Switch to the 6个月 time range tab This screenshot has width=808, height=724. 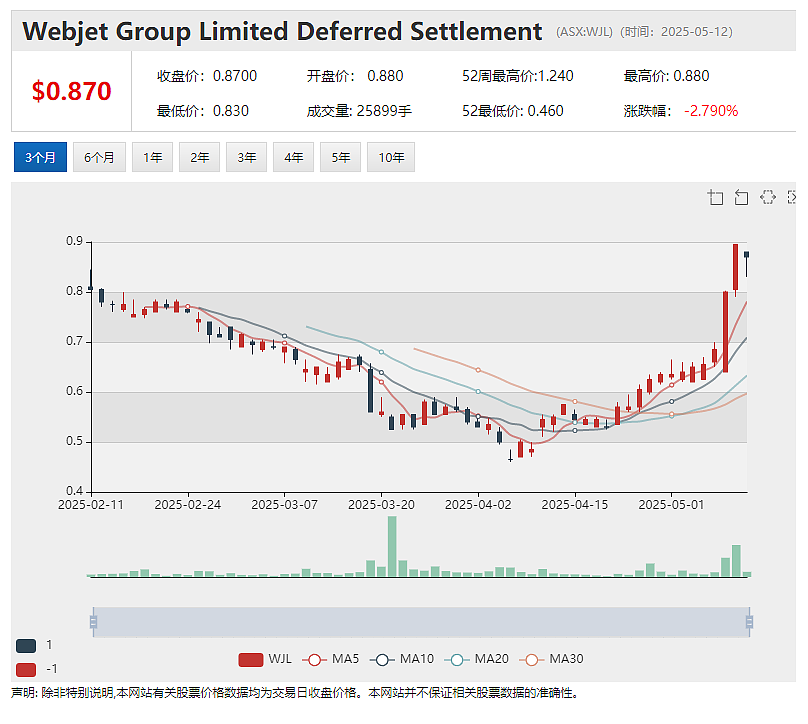pos(99,157)
